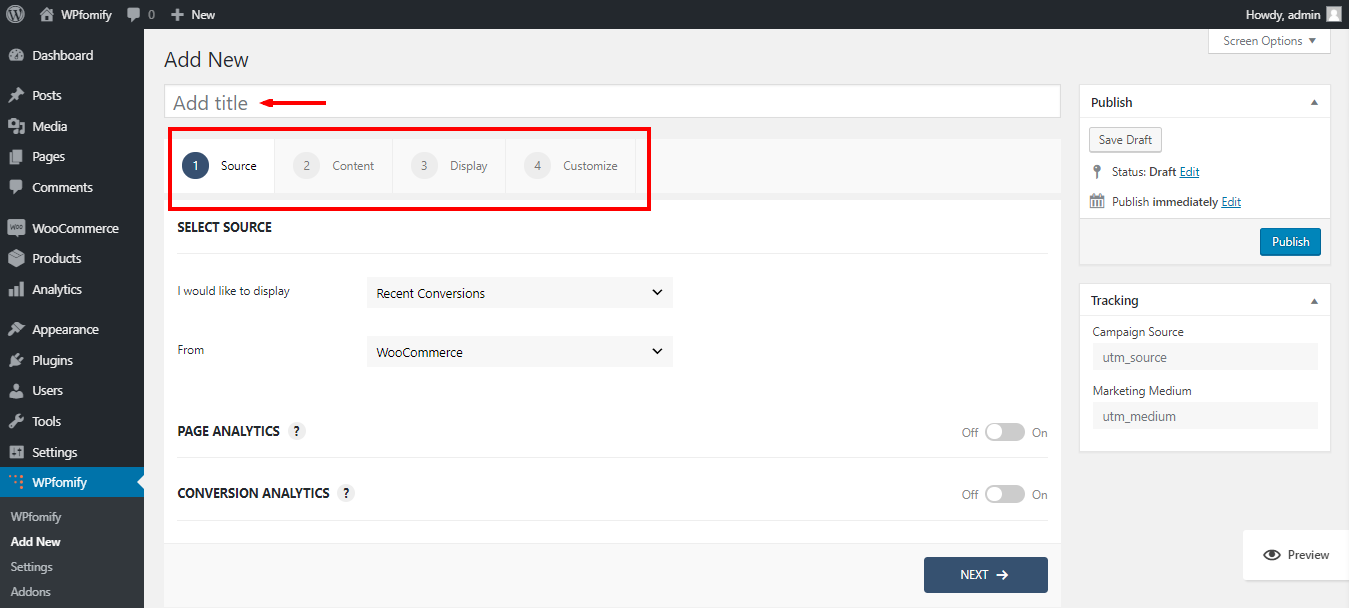Open the Addons submenu item
Image resolution: width=1349 pixels, height=608 pixels.
click(31, 592)
